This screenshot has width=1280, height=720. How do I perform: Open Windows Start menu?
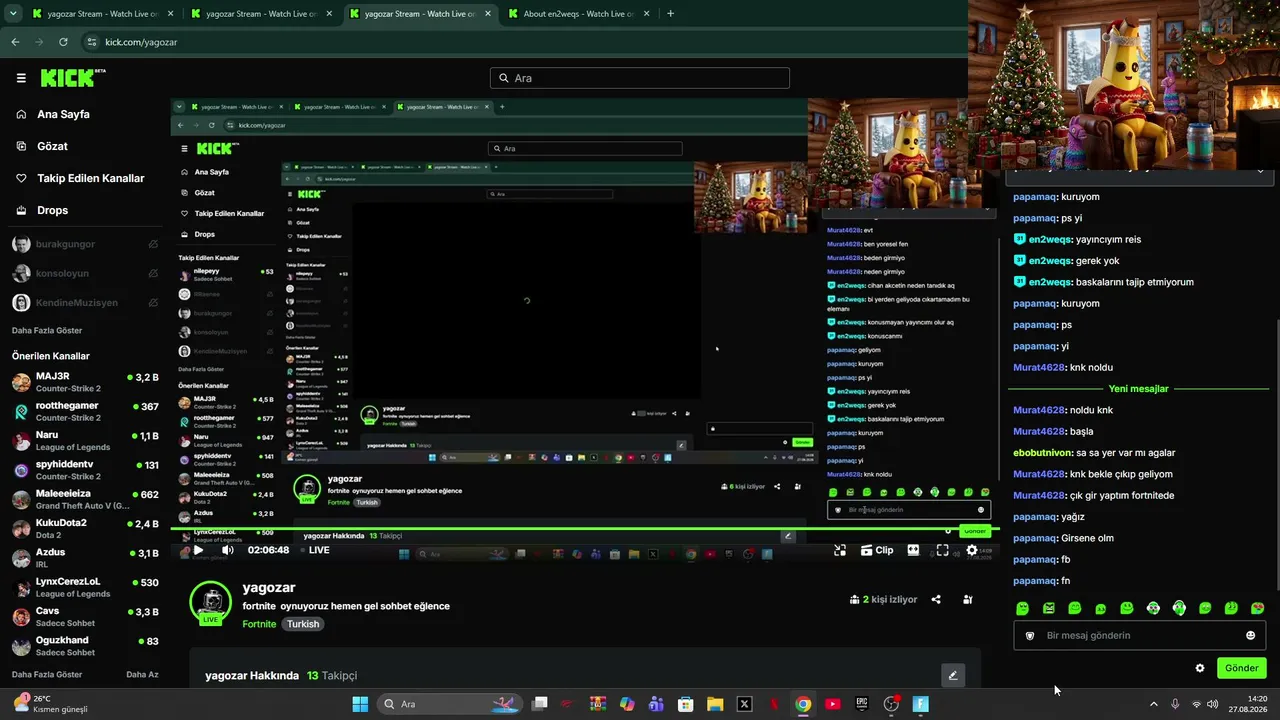(360, 704)
